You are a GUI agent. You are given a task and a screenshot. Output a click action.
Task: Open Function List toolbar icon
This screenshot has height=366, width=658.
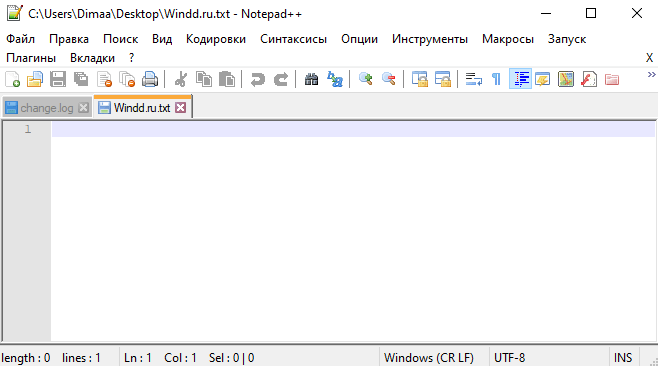pyautogui.click(x=589, y=79)
